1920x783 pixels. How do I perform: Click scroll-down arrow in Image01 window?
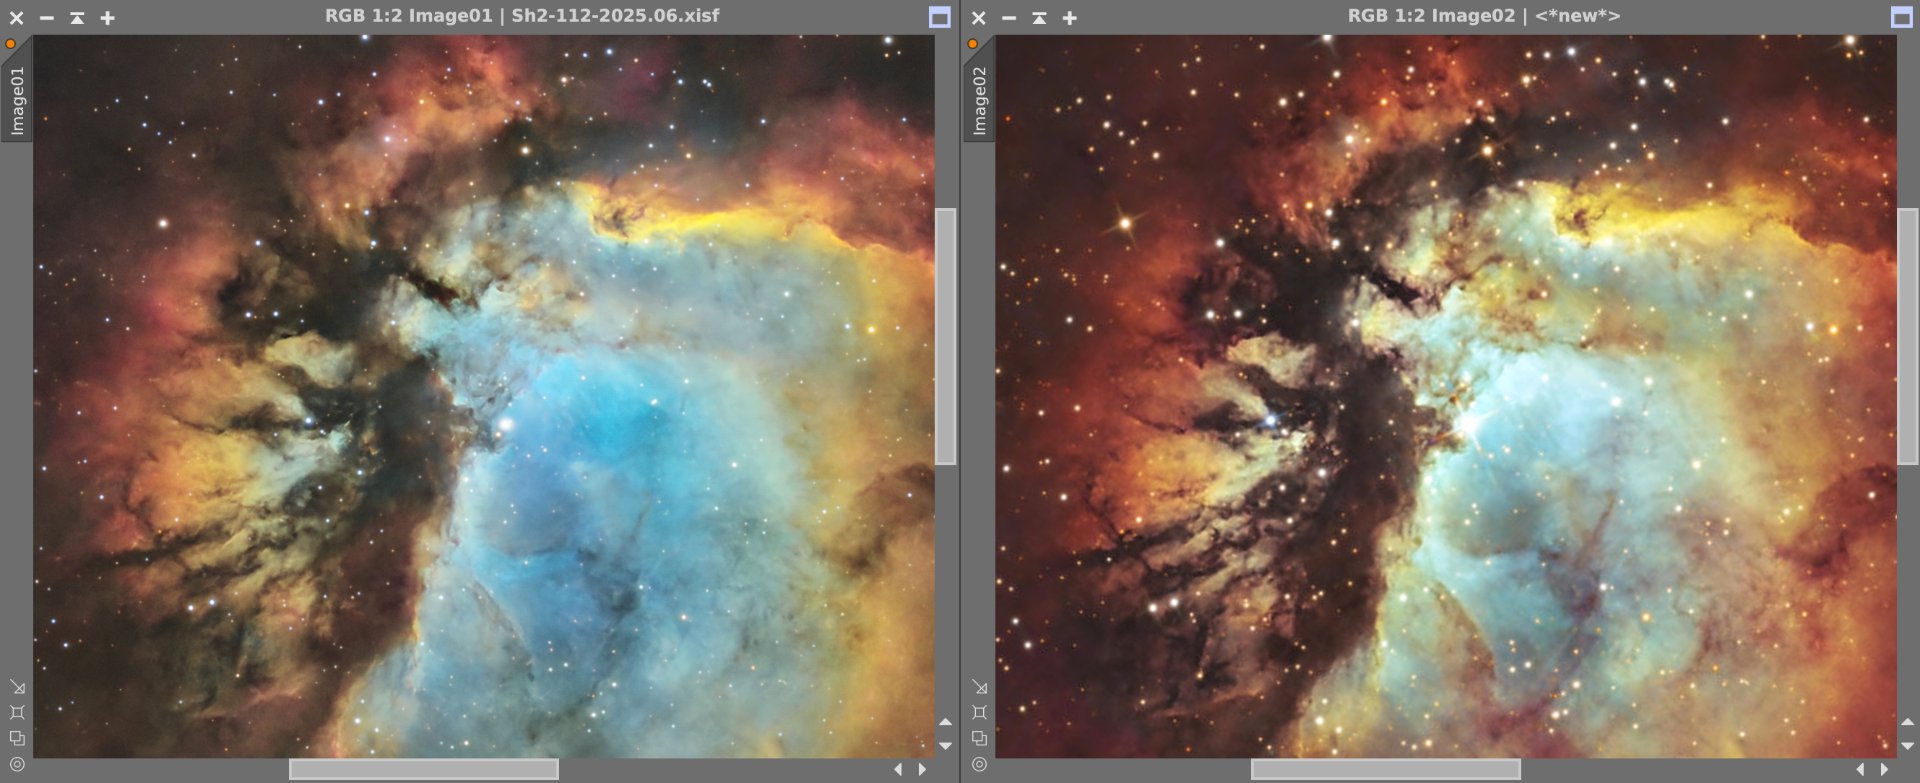pyautogui.click(x=945, y=746)
